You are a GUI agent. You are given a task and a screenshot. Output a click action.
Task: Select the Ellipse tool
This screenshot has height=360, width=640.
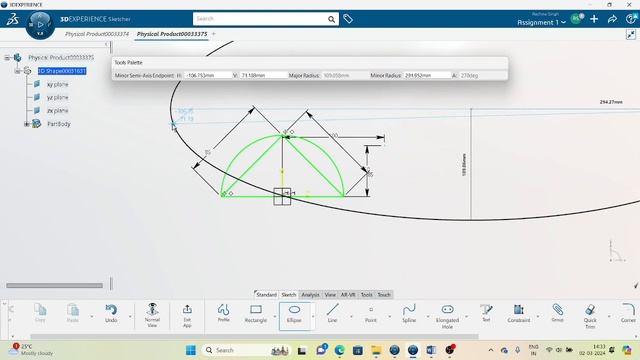(x=294, y=313)
